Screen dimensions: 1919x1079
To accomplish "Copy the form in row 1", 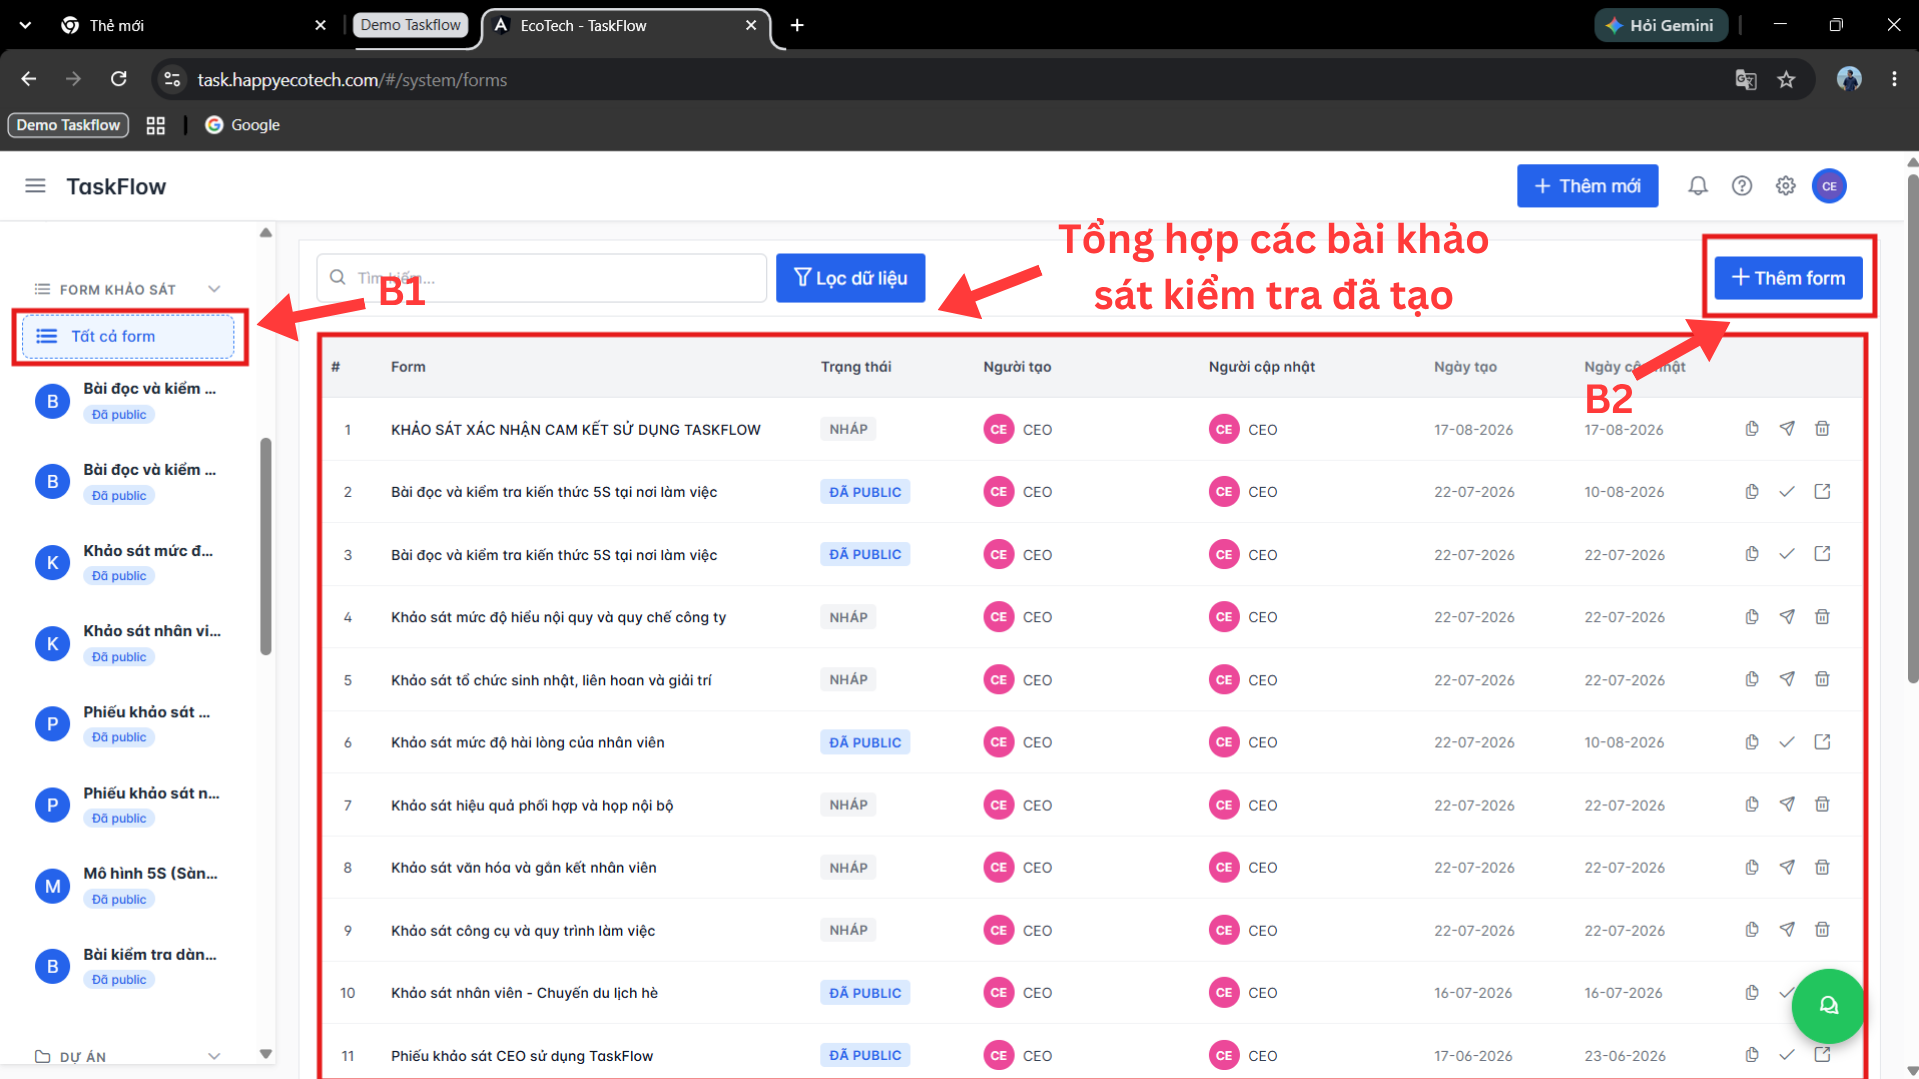I will [x=1752, y=429].
